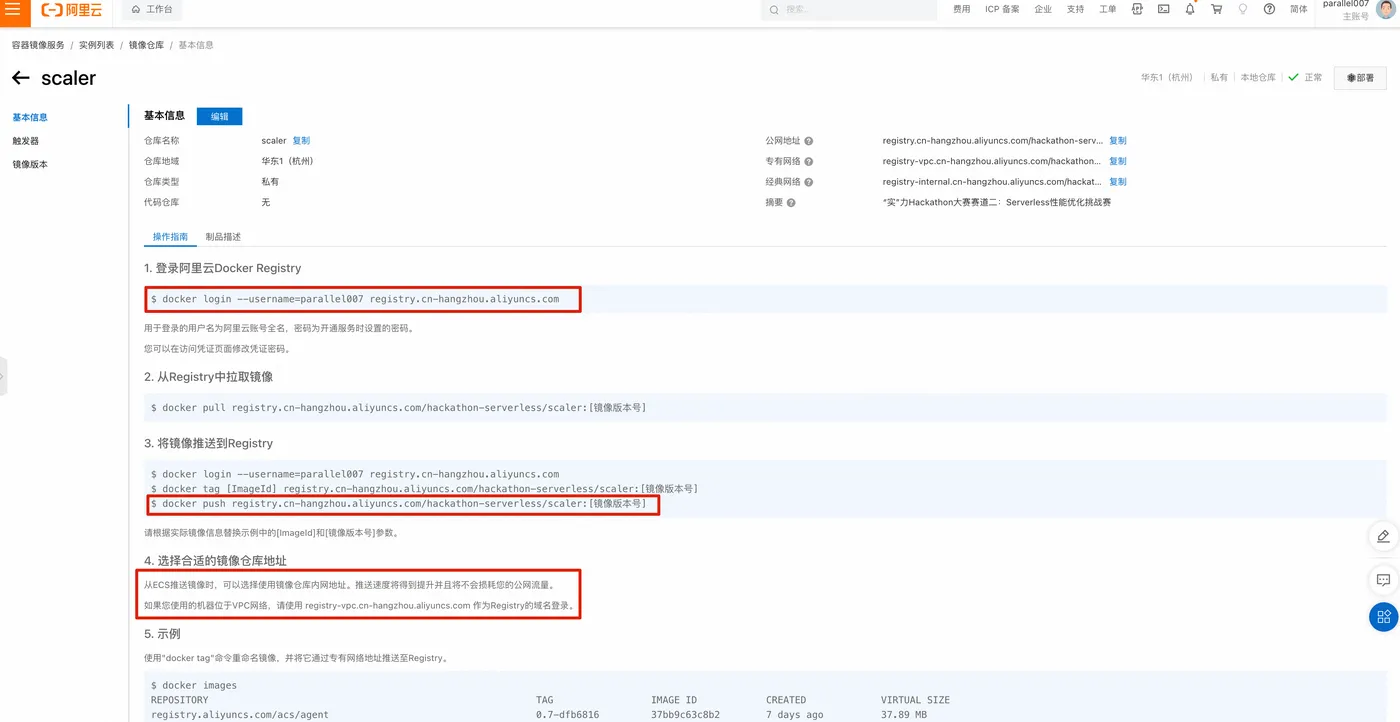Focus the top search 搜索 box
The image size is (1400, 722).
tap(849, 9)
